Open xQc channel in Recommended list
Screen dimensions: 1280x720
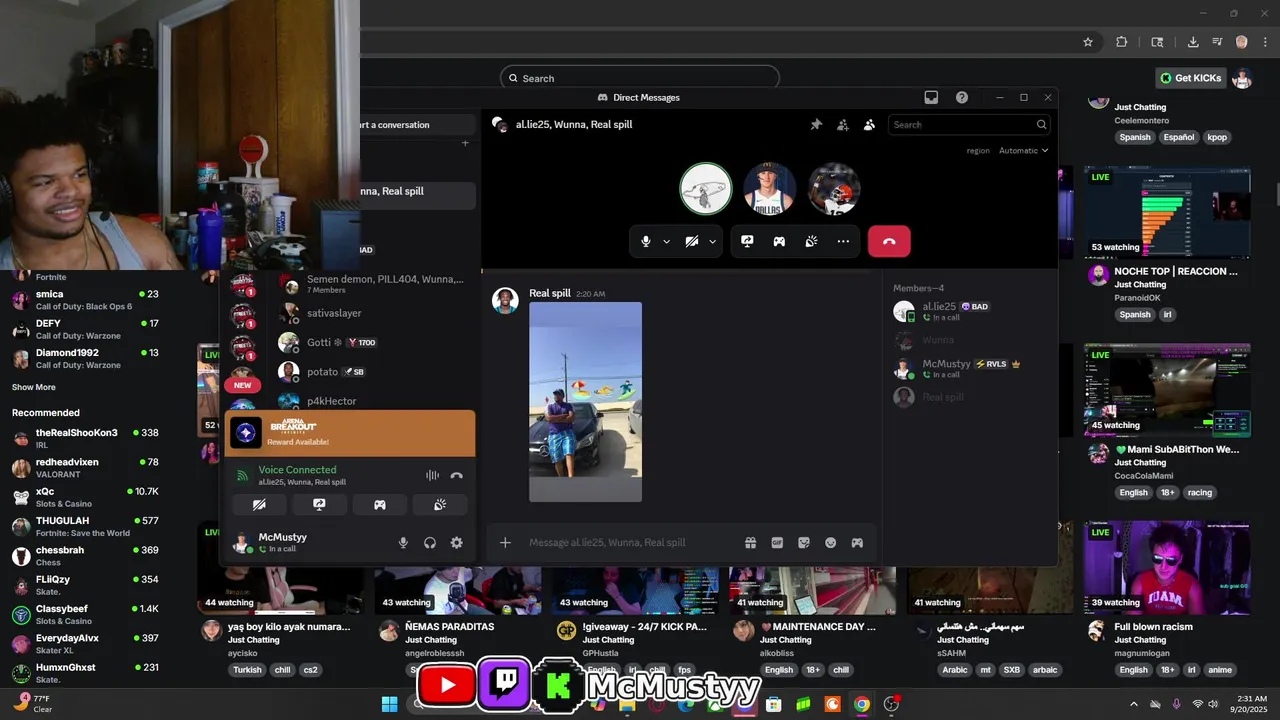coord(85,496)
